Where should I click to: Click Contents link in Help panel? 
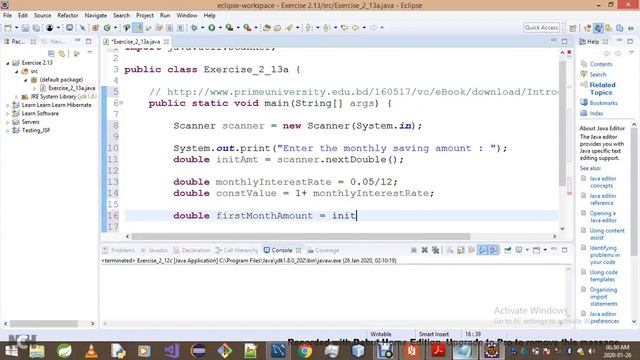point(601,64)
